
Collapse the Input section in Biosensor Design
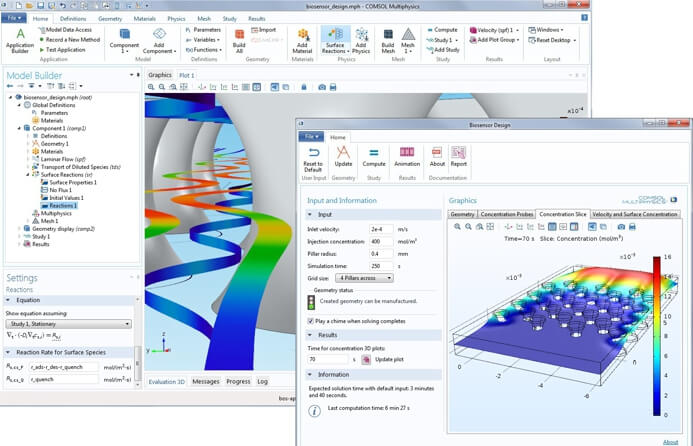tap(309, 214)
